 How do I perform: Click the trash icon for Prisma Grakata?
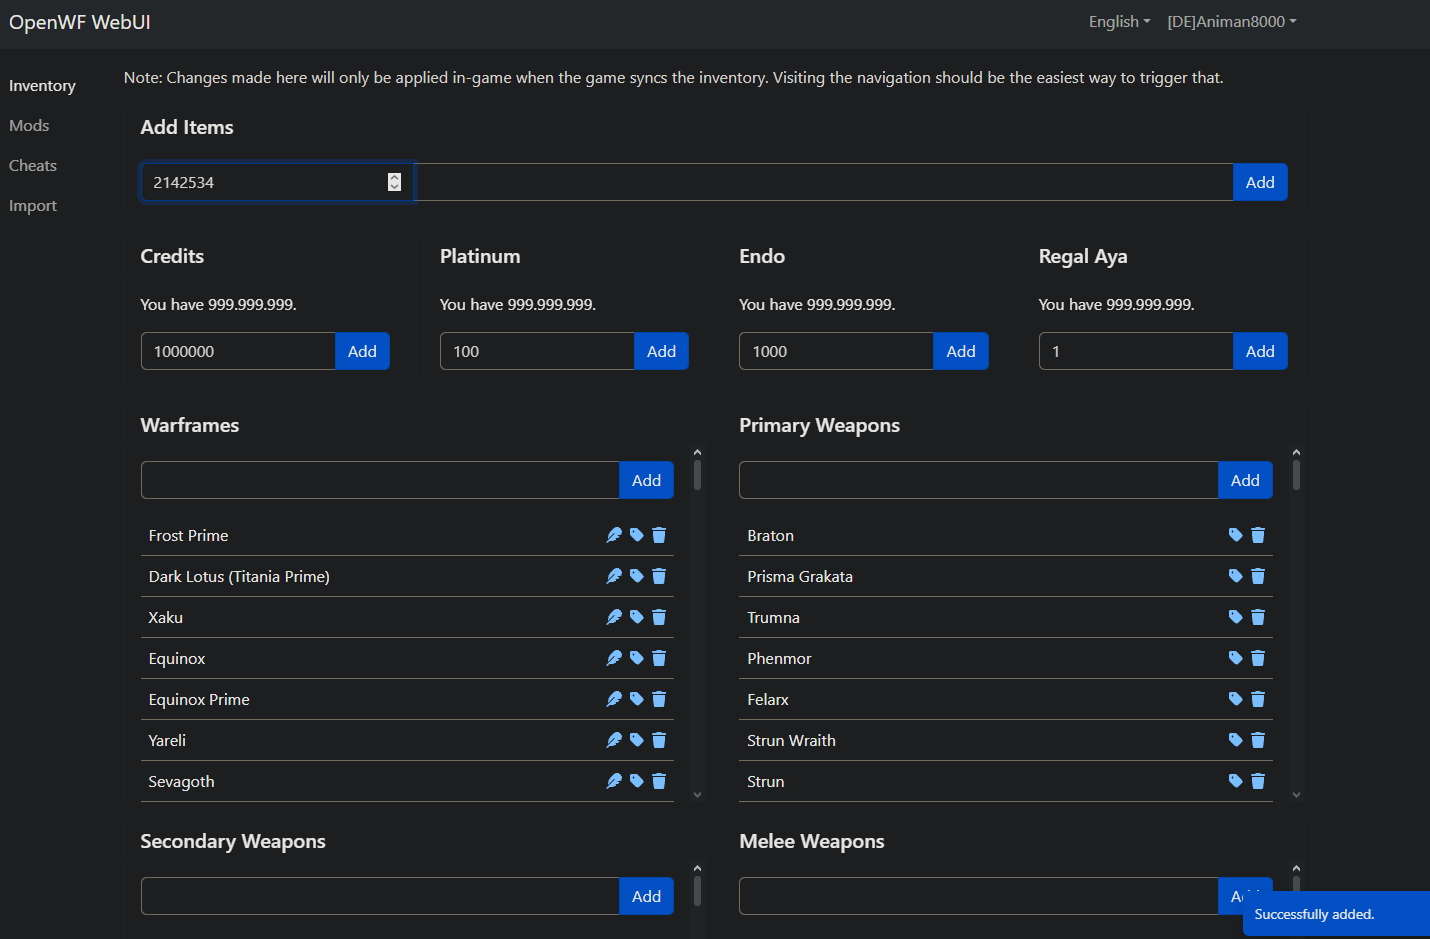tap(1258, 576)
